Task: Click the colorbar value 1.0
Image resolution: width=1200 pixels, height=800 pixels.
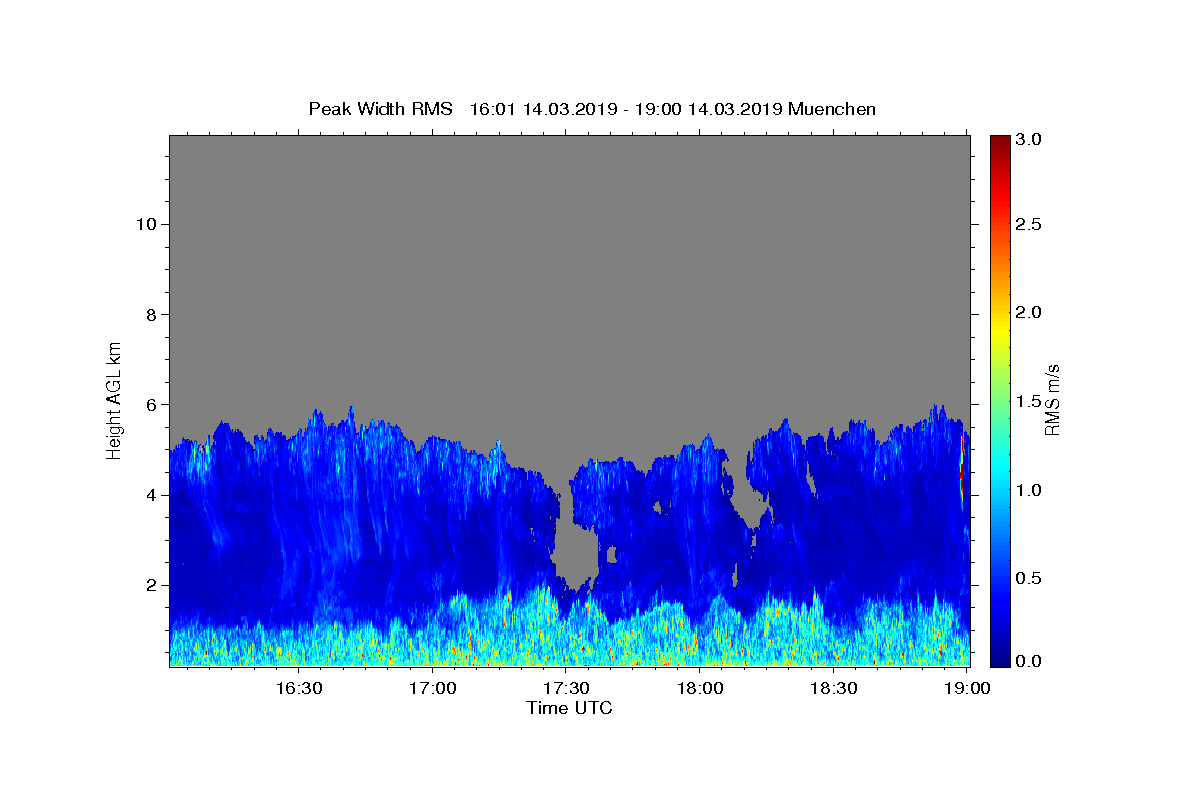Action: point(1029,490)
